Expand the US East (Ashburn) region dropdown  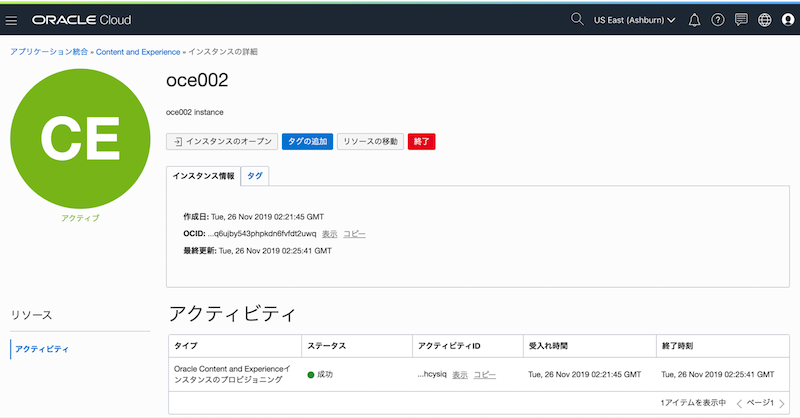coord(634,20)
